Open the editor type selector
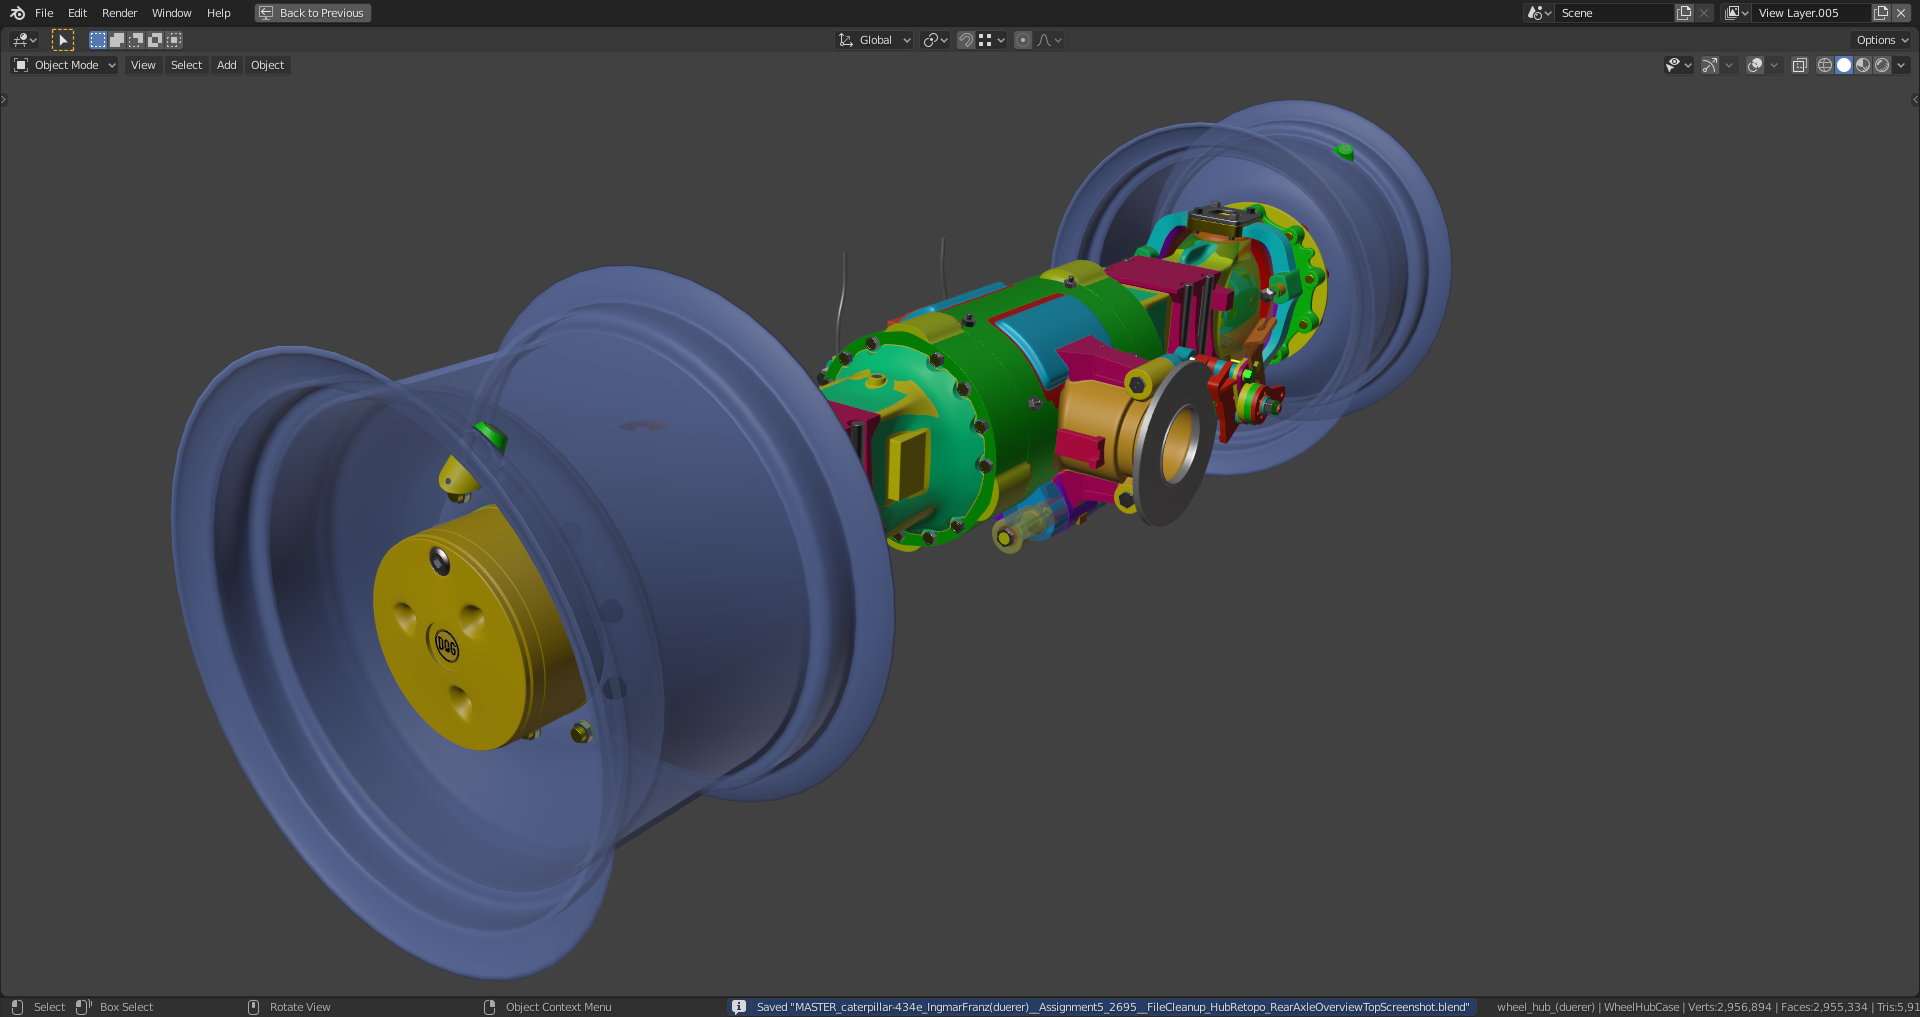The width and height of the screenshot is (1920, 1017). coord(24,40)
